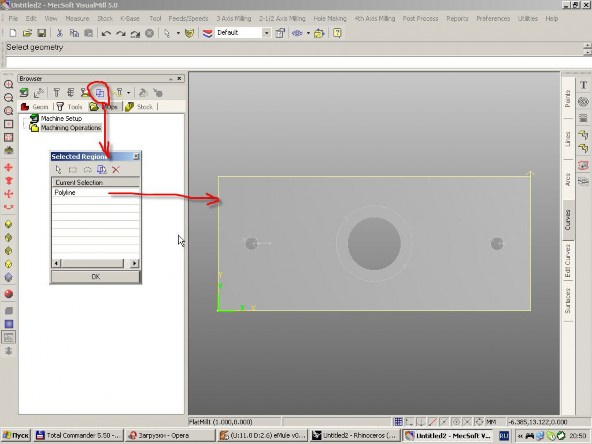The height and width of the screenshot is (444, 592).
Task: Switch to the Geom tab
Action: (x=35, y=107)
